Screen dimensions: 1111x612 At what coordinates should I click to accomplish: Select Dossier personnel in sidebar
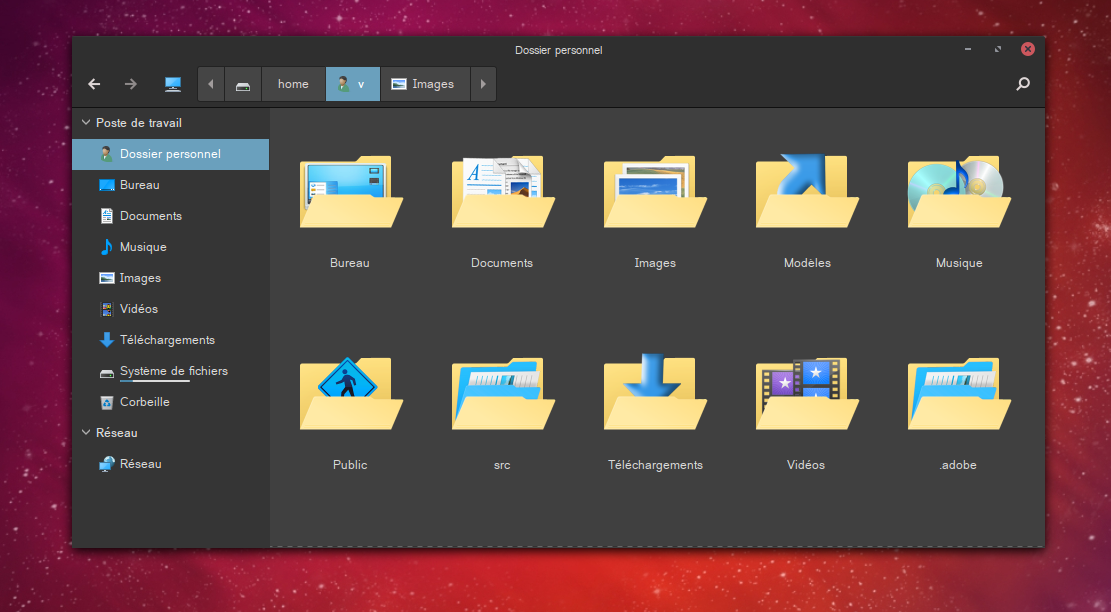pyautogui.click(x=171, y=154)
